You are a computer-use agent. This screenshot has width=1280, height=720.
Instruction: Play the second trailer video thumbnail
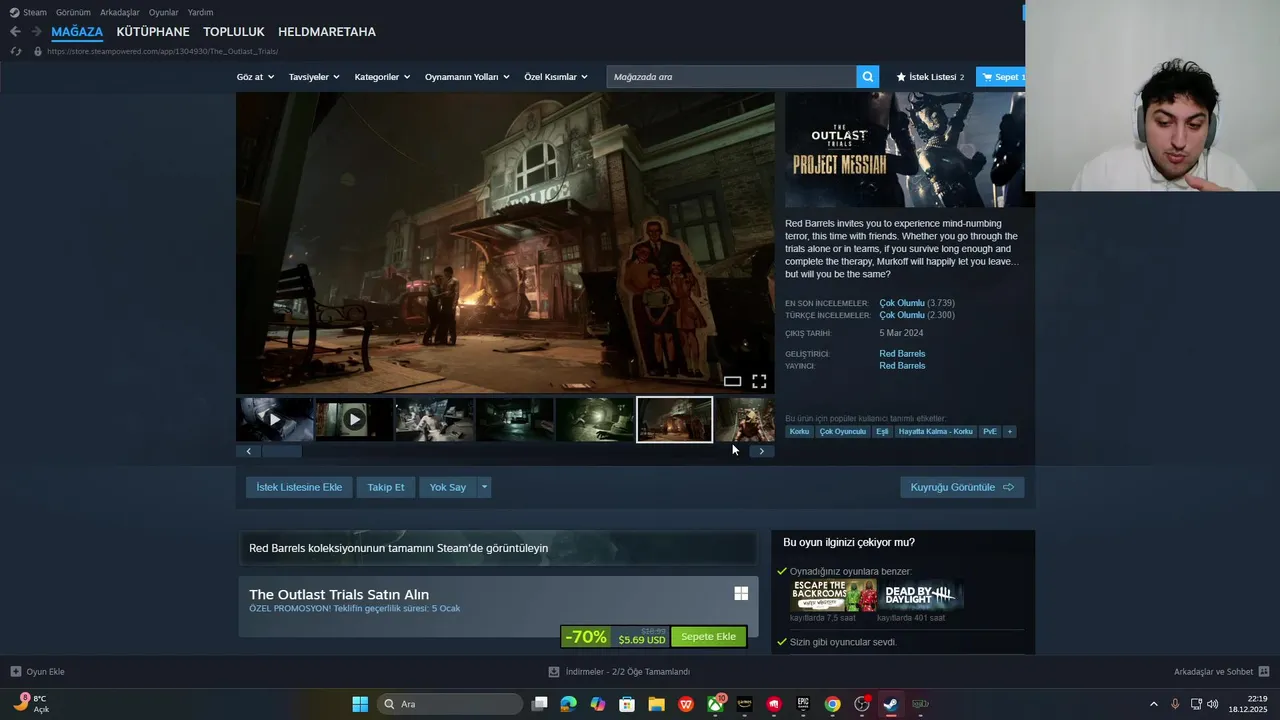click(354, 420)
